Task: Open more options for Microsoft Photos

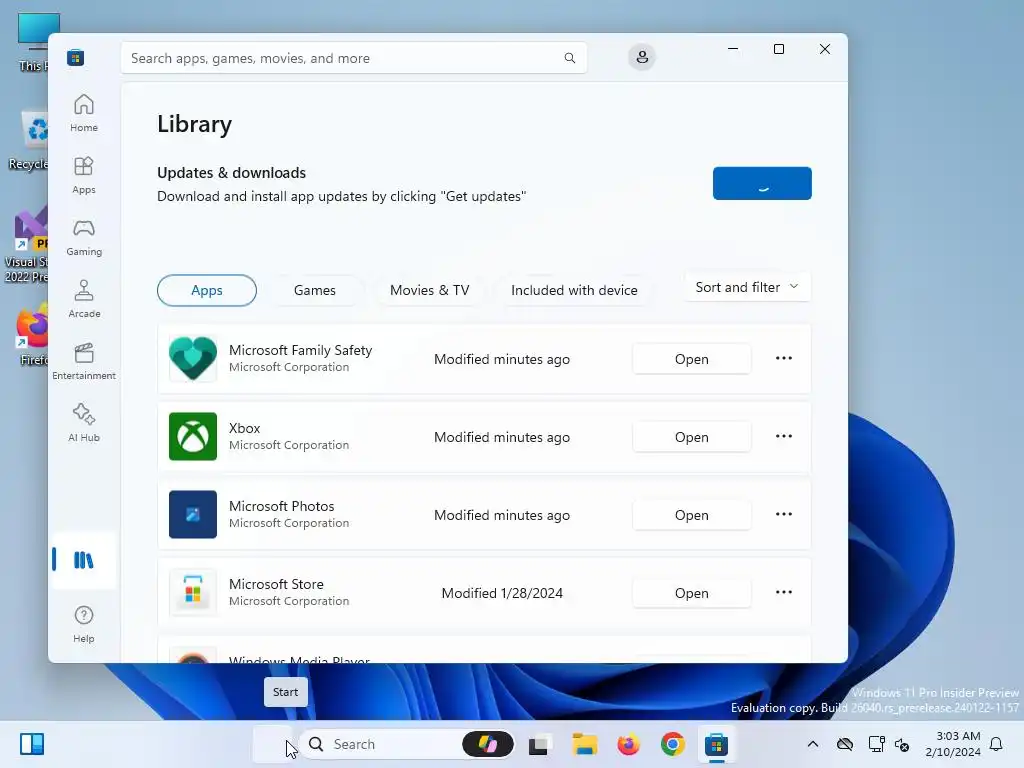Action: pyautogui.click(x=784, y=514)
